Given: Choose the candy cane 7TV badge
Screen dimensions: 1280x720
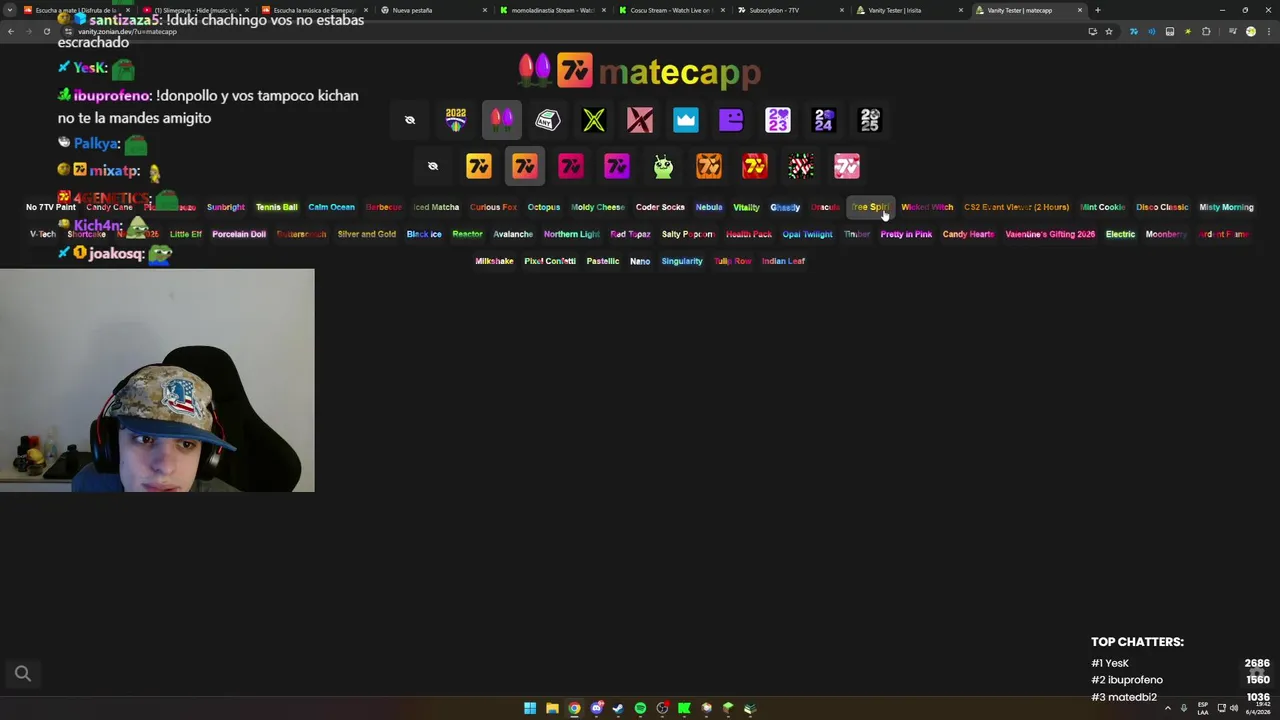Looking at the screenshot, I should point(801,166).
